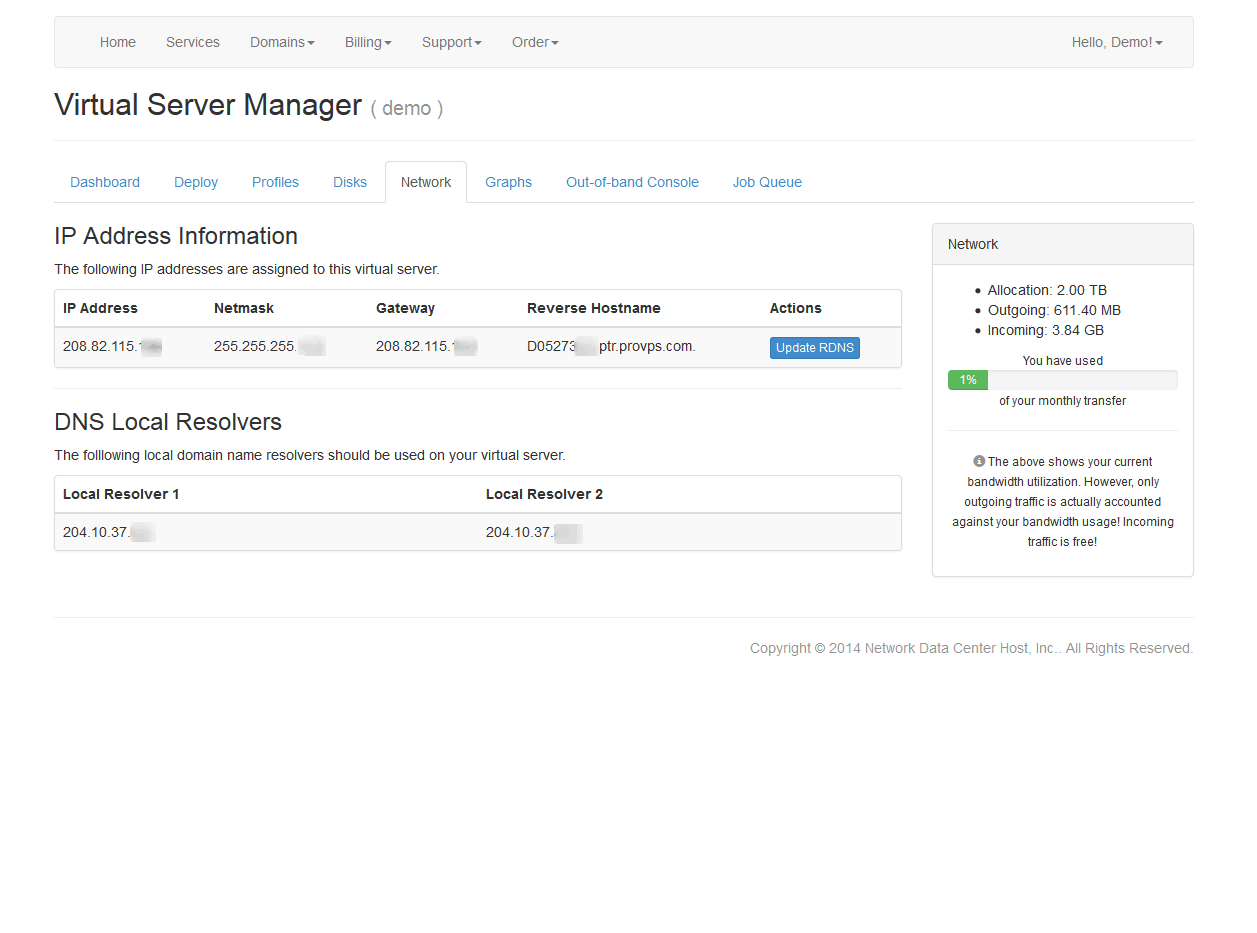The width and height of the screenshot is (1257, 933).
Task: Expand the Order dropdown menu
Action: point(535,42)
